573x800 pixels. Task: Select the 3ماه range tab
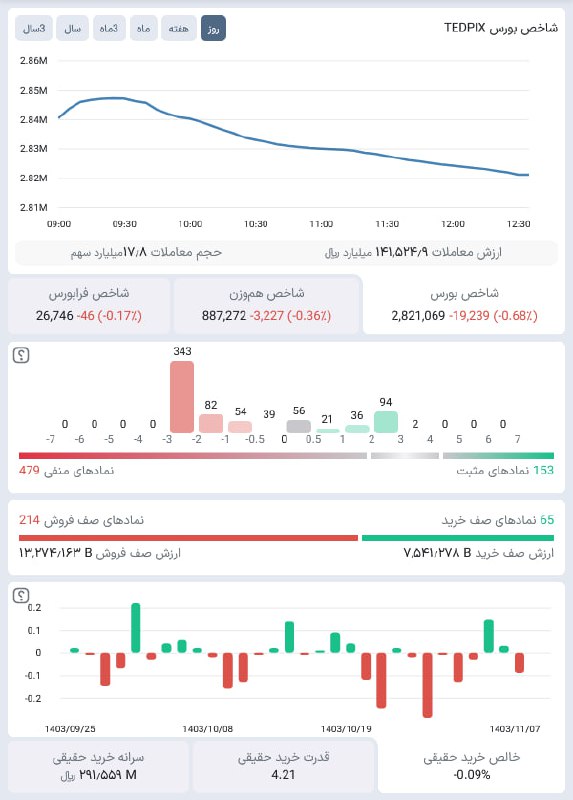109,28
